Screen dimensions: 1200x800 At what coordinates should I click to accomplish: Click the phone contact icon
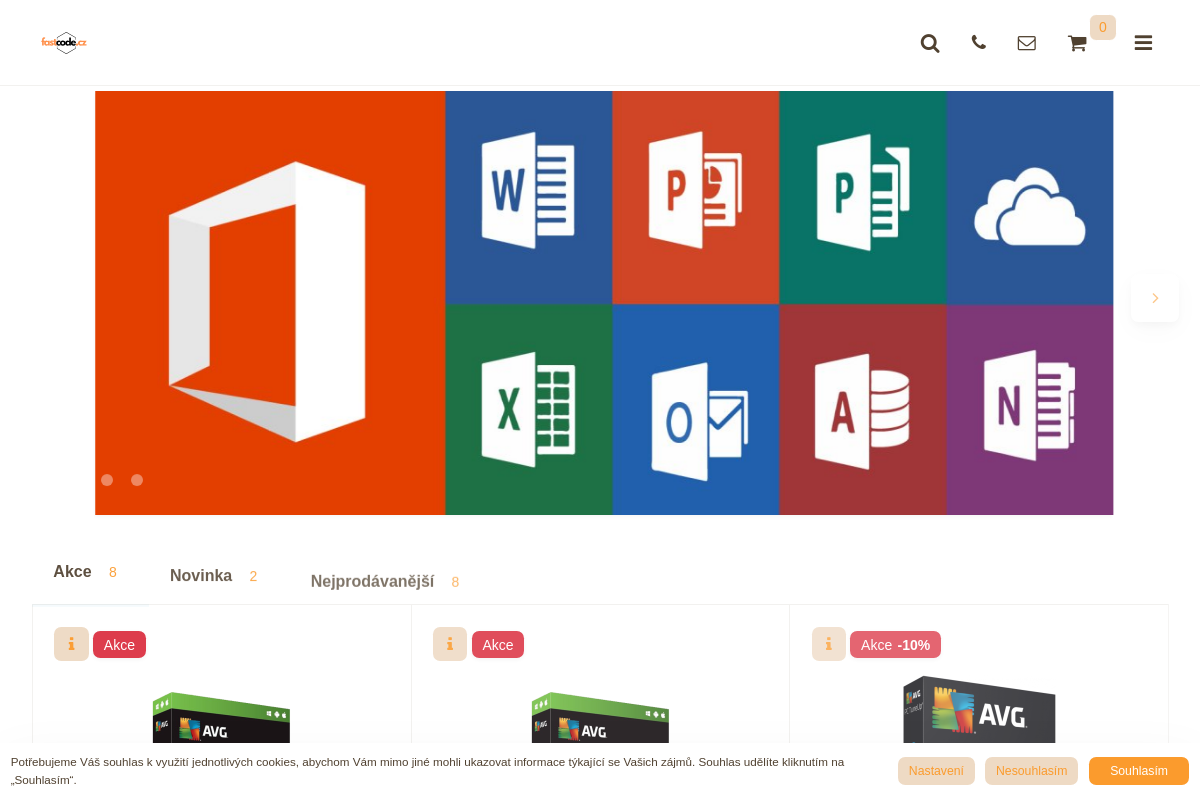(x=978, y=42)
